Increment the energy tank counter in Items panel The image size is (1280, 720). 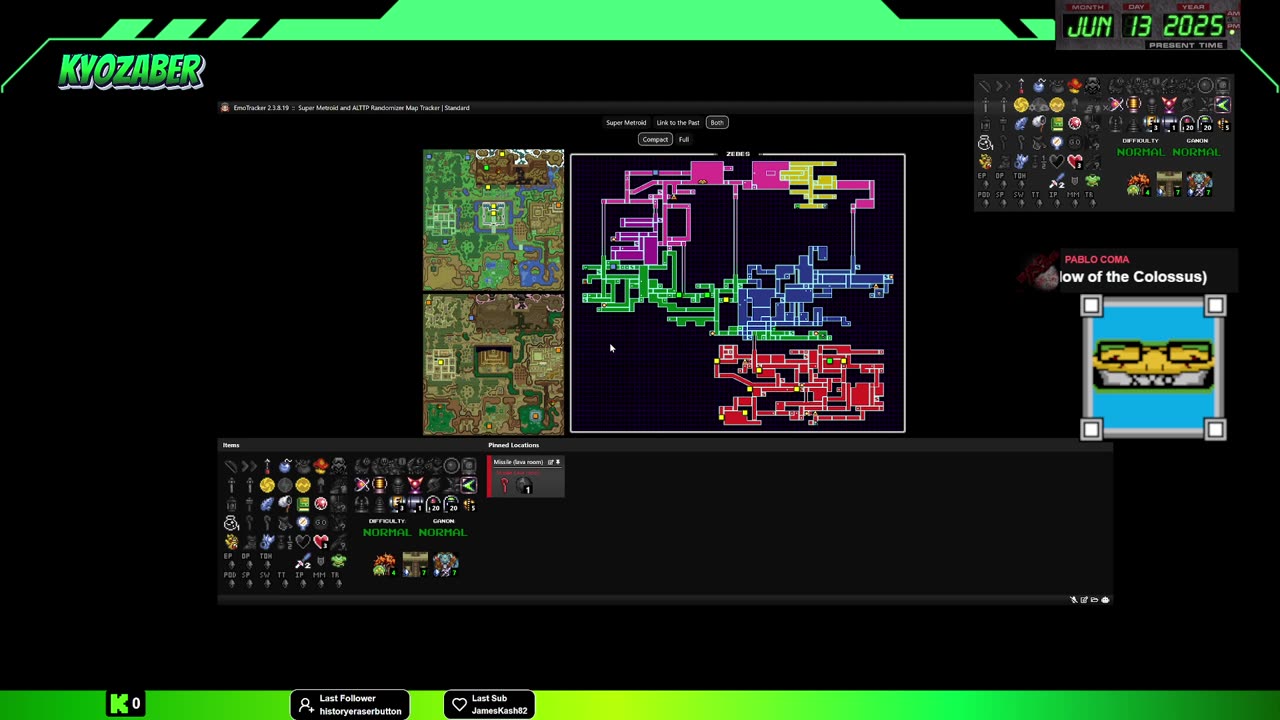pyautogui.click(x=397, y=504)
